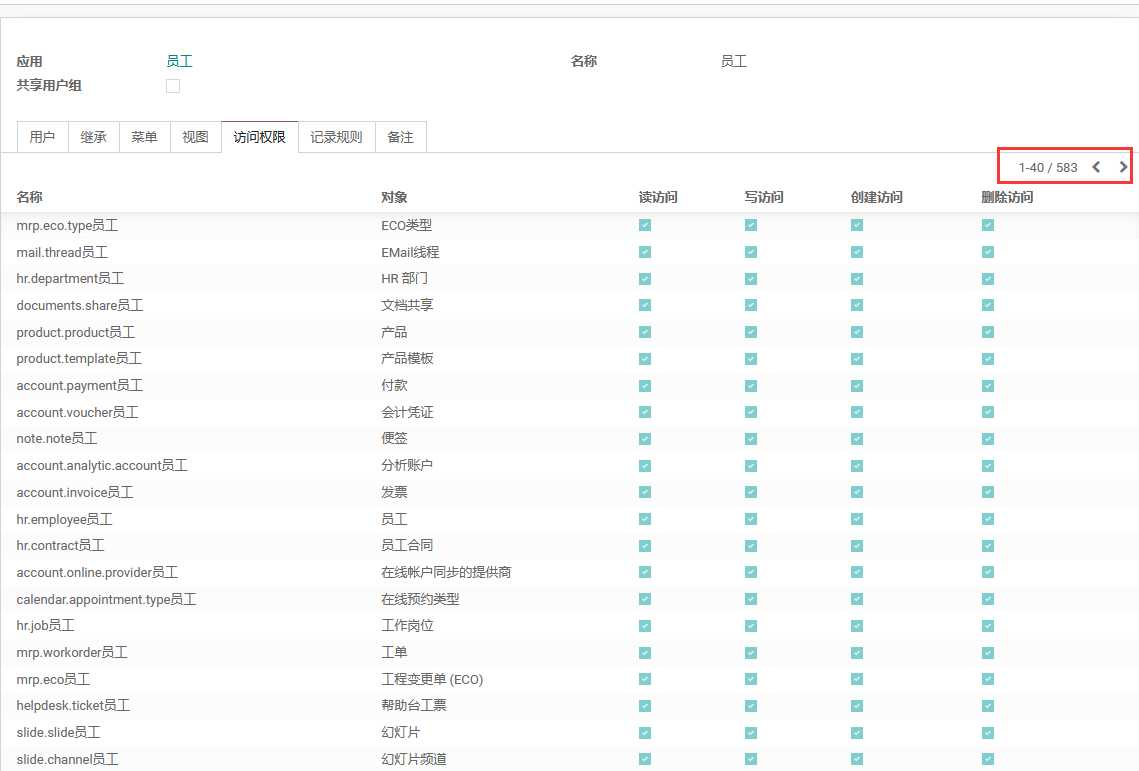Open the 视图 tab
Screen dimensions: 1139x771
195,137
